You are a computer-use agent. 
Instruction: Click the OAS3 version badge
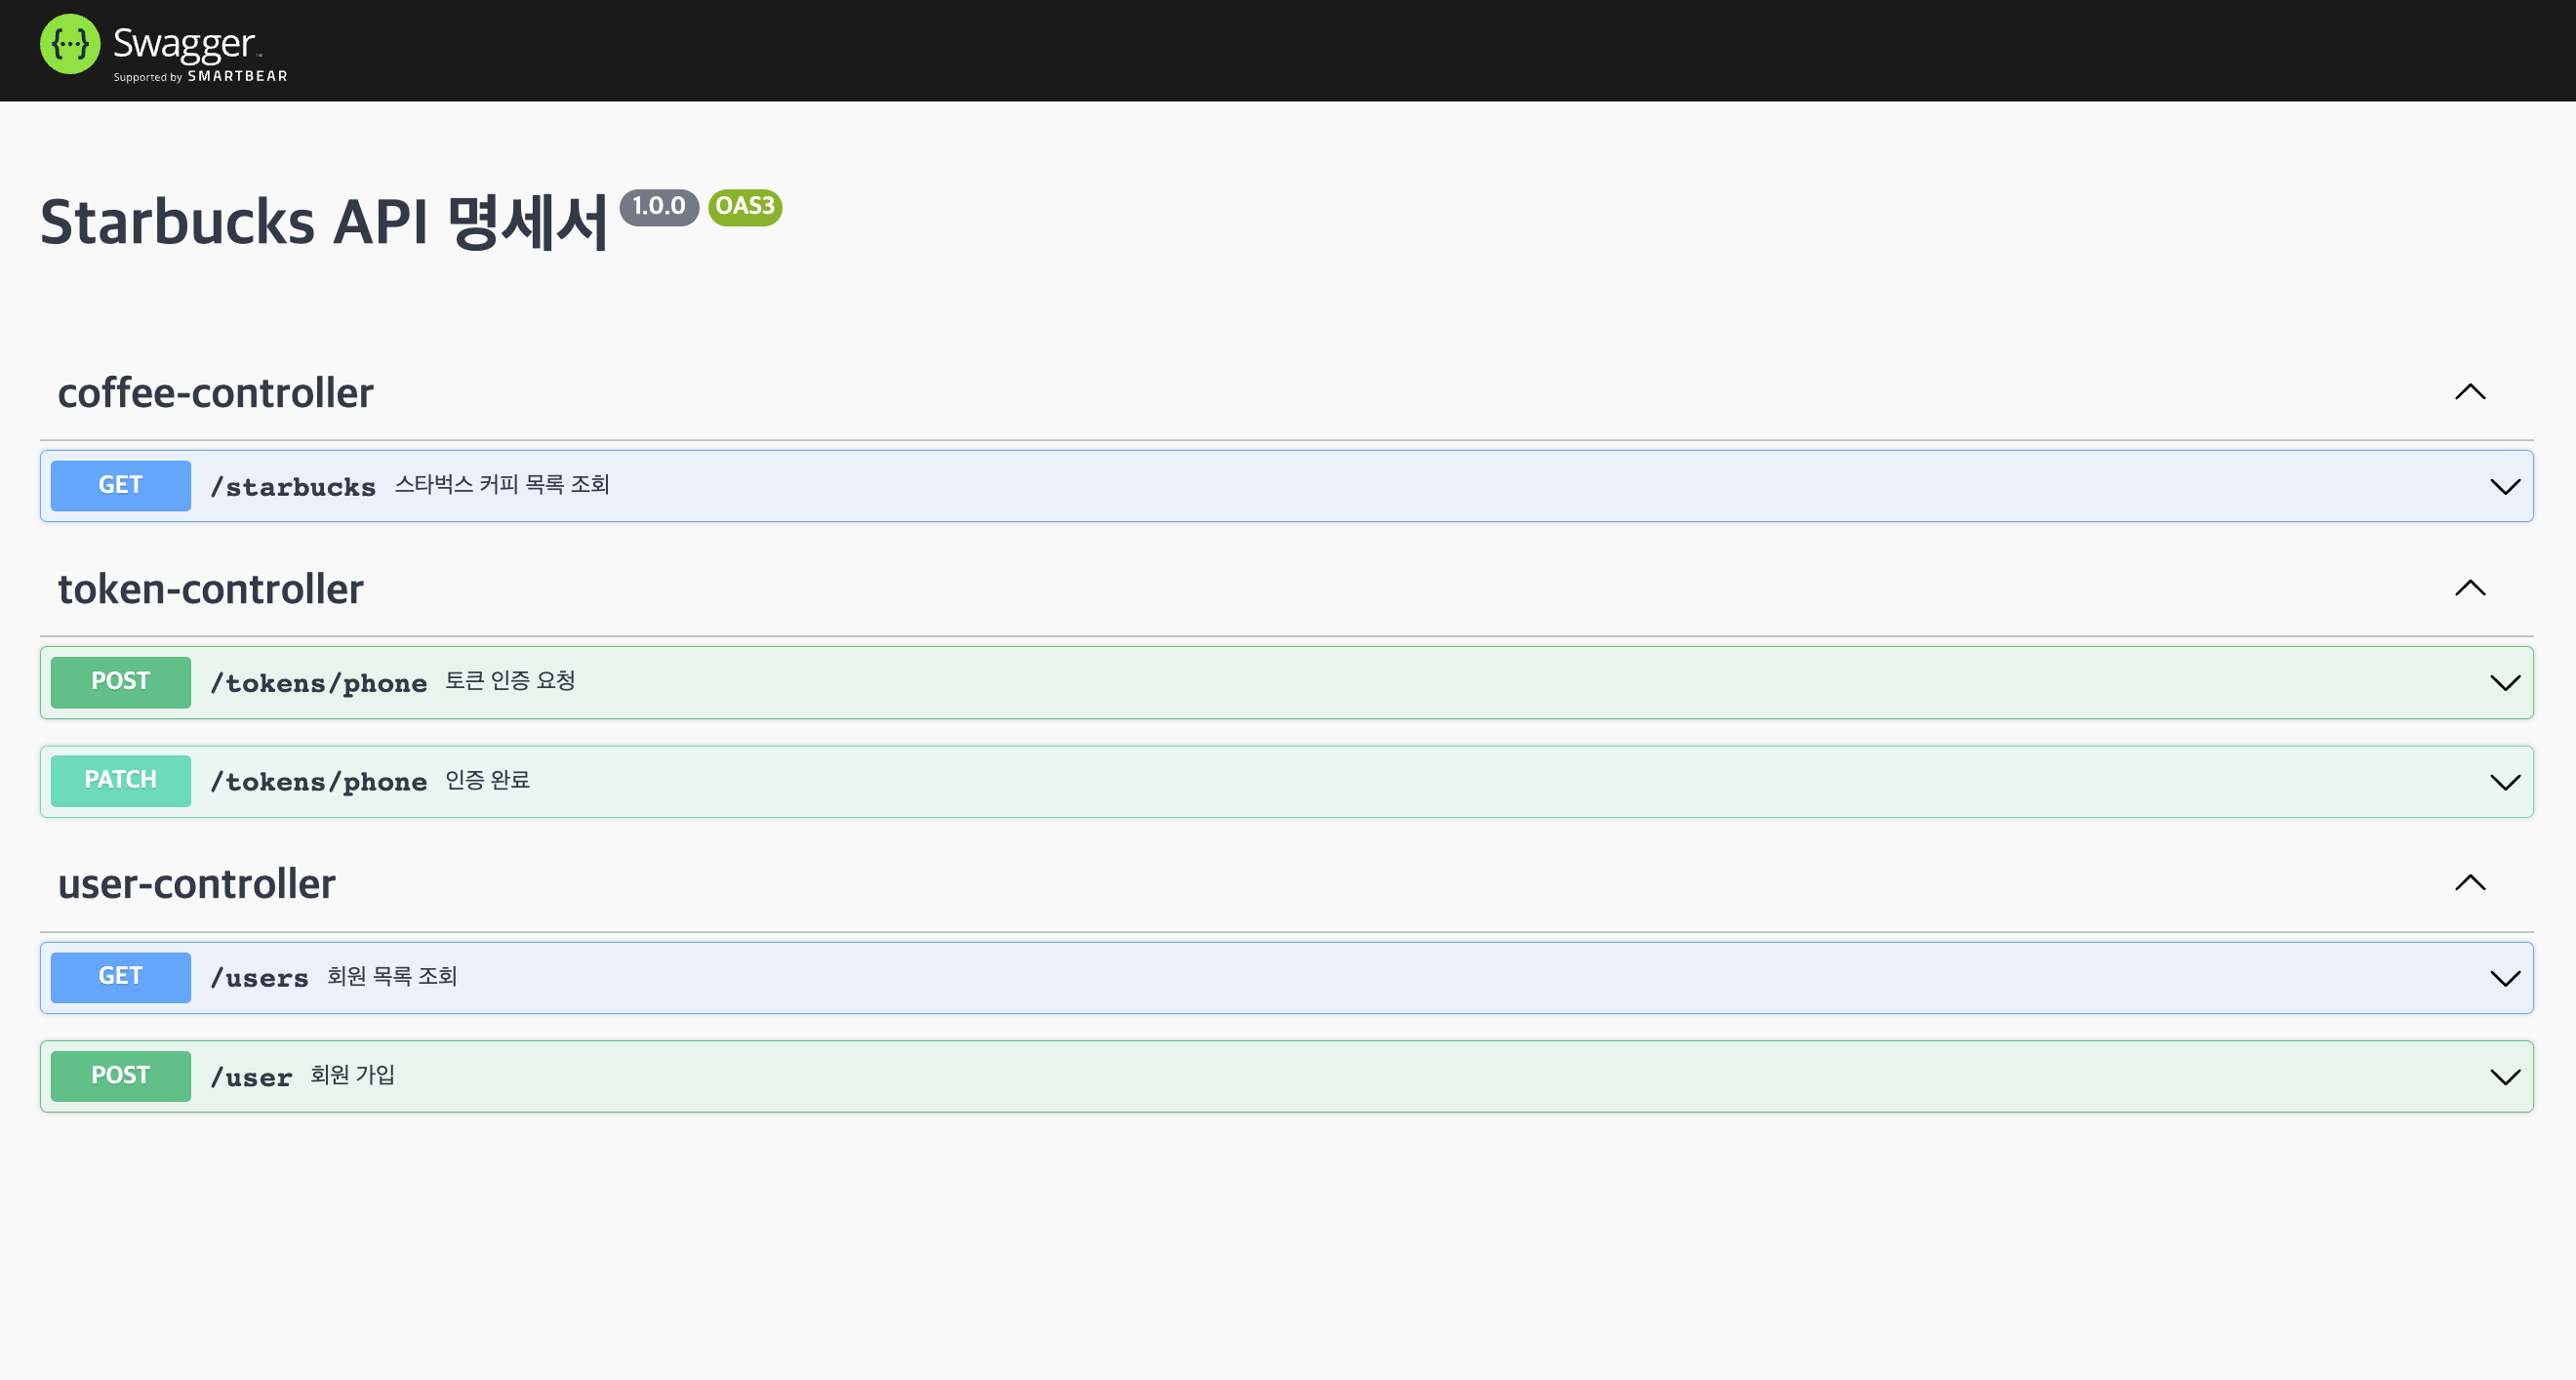coord(744,207)
